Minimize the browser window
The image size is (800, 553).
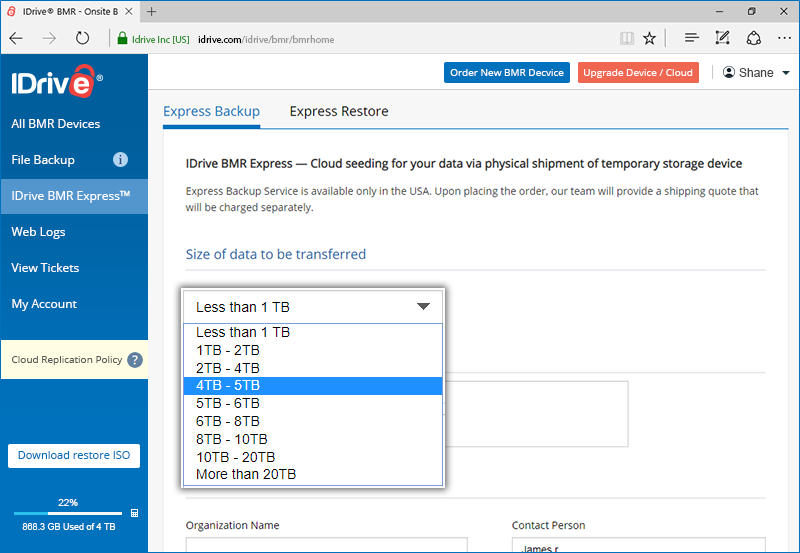719,11
